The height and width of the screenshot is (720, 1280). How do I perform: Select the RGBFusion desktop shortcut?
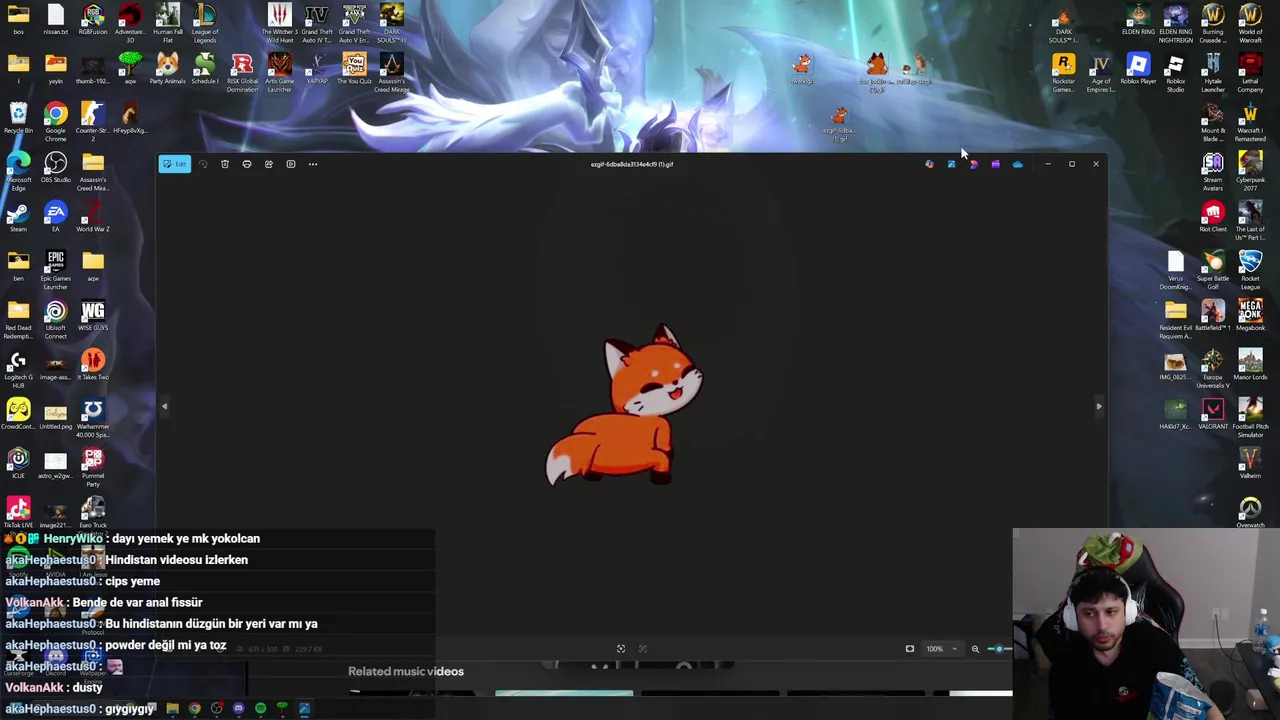coord(93,19)
